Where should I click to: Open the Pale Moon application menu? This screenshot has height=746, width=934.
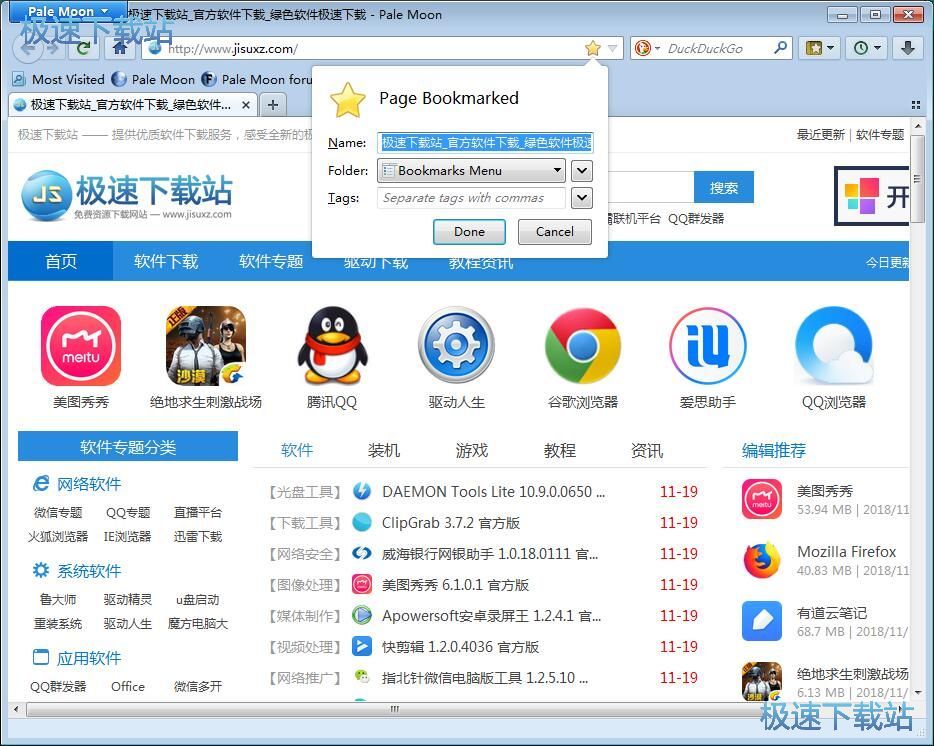[68, 12]
